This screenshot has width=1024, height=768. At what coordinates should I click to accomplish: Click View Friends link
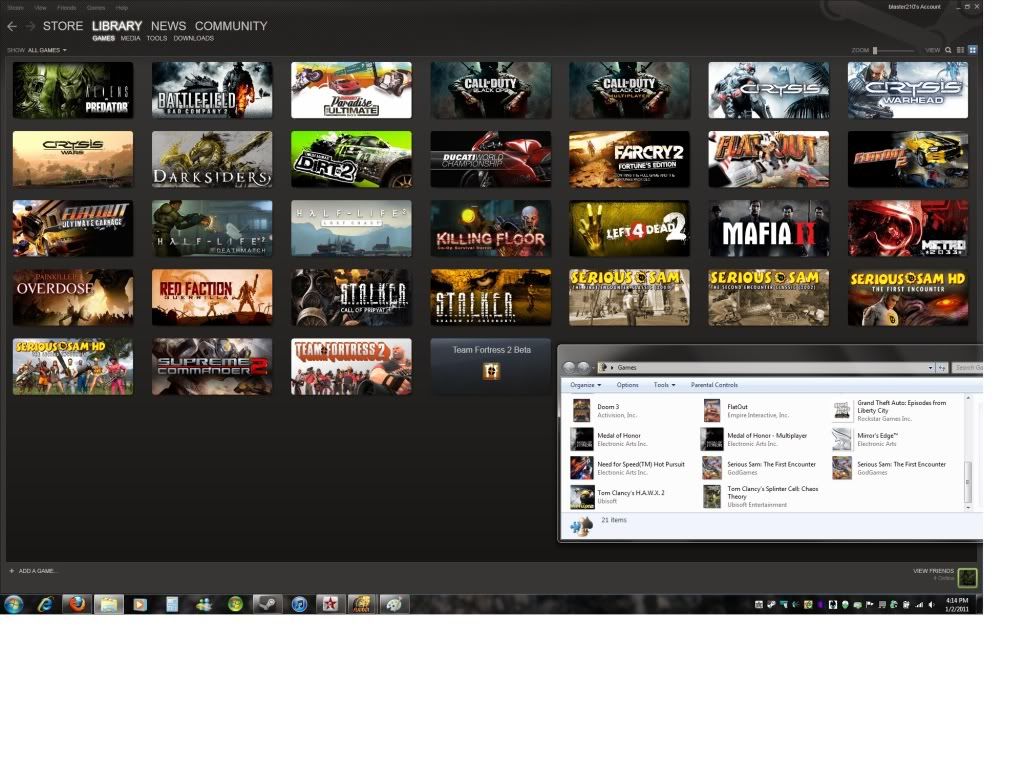coord(933,571)
